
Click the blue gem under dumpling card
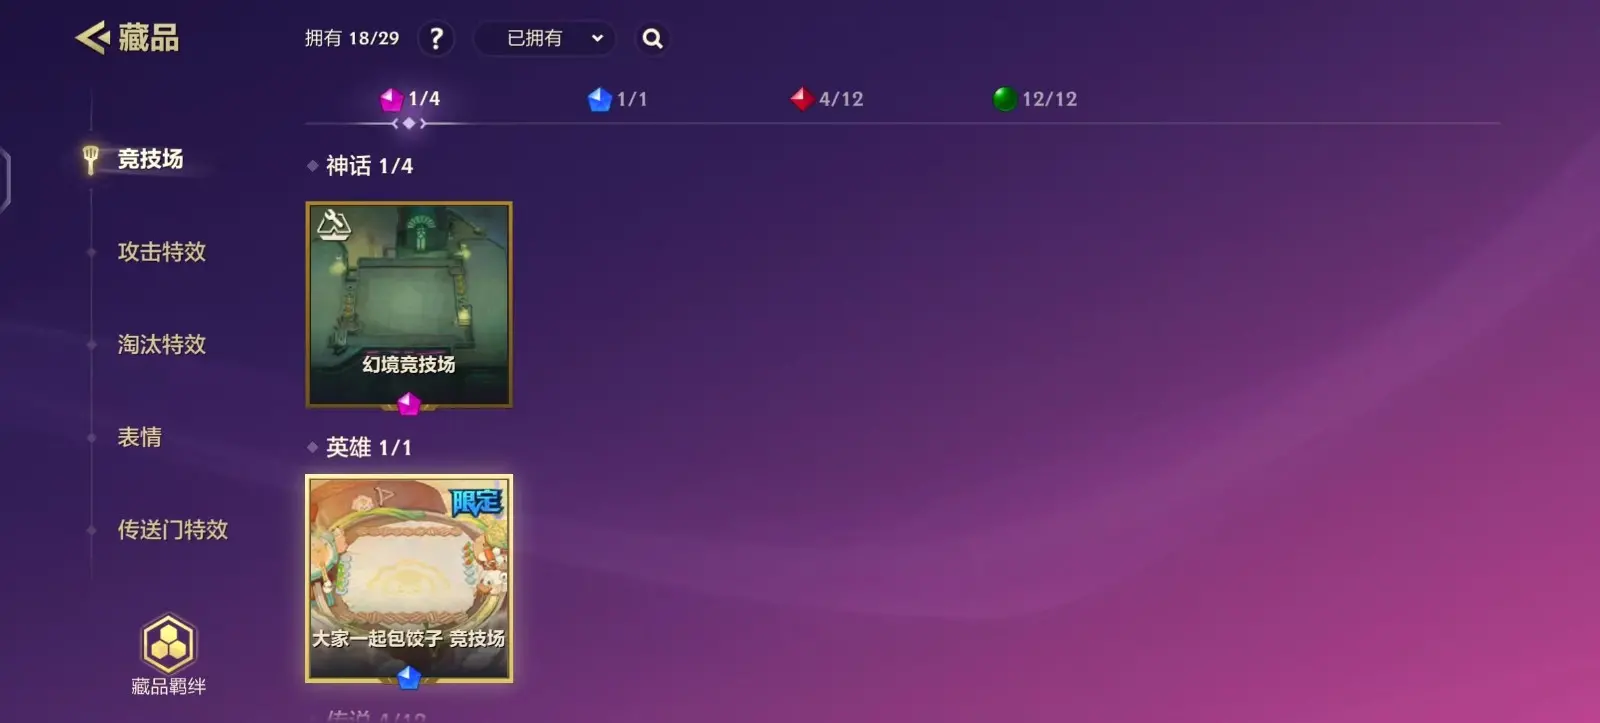click(x=409, y=678)
